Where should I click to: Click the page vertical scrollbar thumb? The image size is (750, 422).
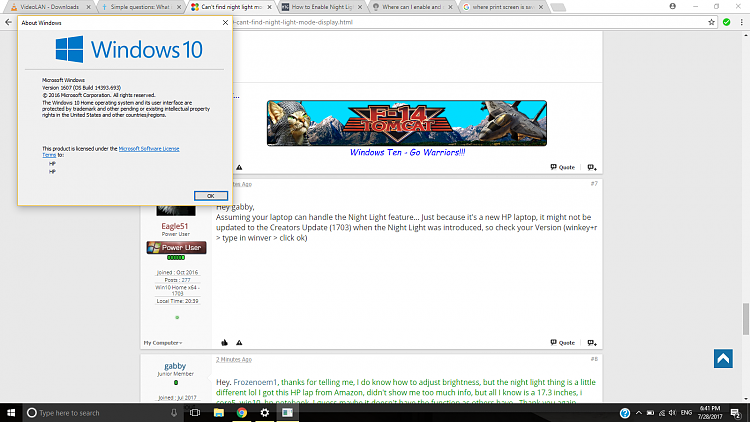(746, 319)
